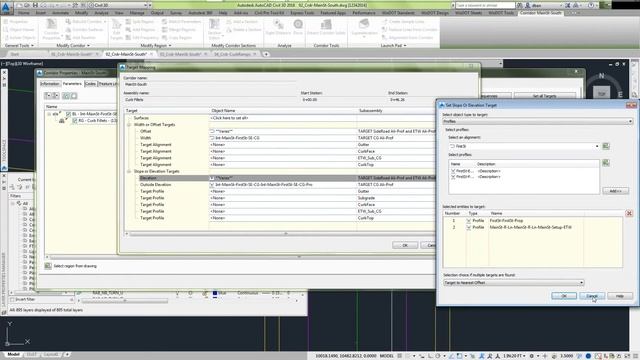Click Cancel in Set Slope Or Elevation Target
This screenshot has width=640, height=360.
(x=592, y=296)
